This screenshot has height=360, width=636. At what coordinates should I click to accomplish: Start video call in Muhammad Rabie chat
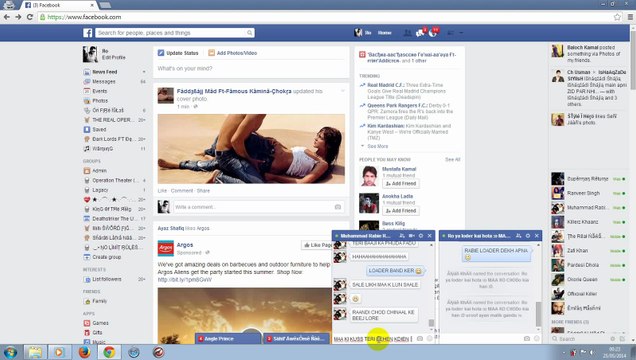pos(412,236)
